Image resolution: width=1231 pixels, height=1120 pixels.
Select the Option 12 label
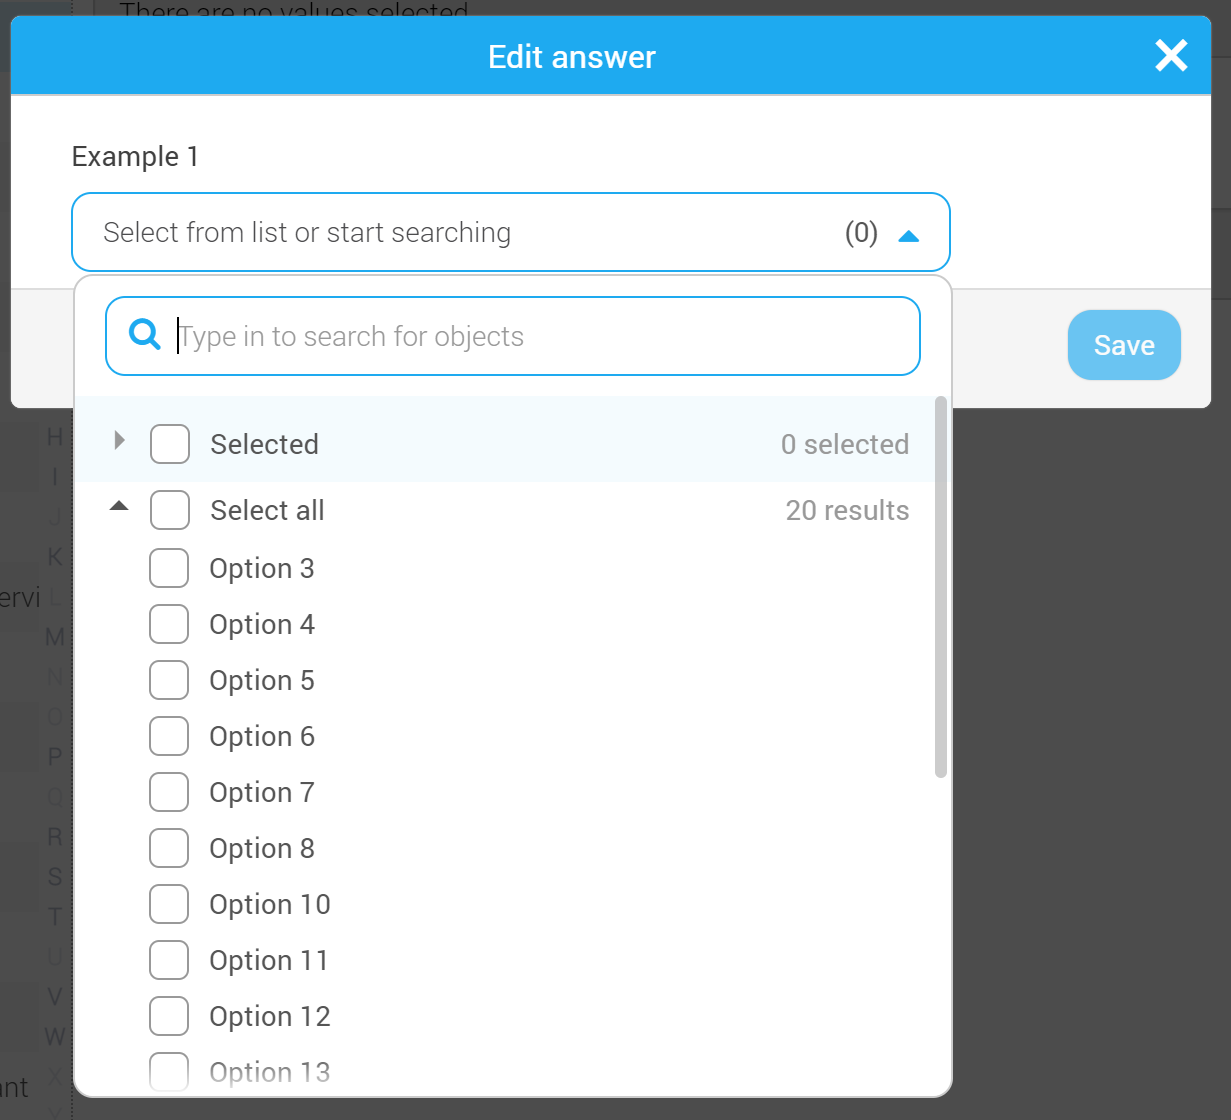(x=270, y=1016)
